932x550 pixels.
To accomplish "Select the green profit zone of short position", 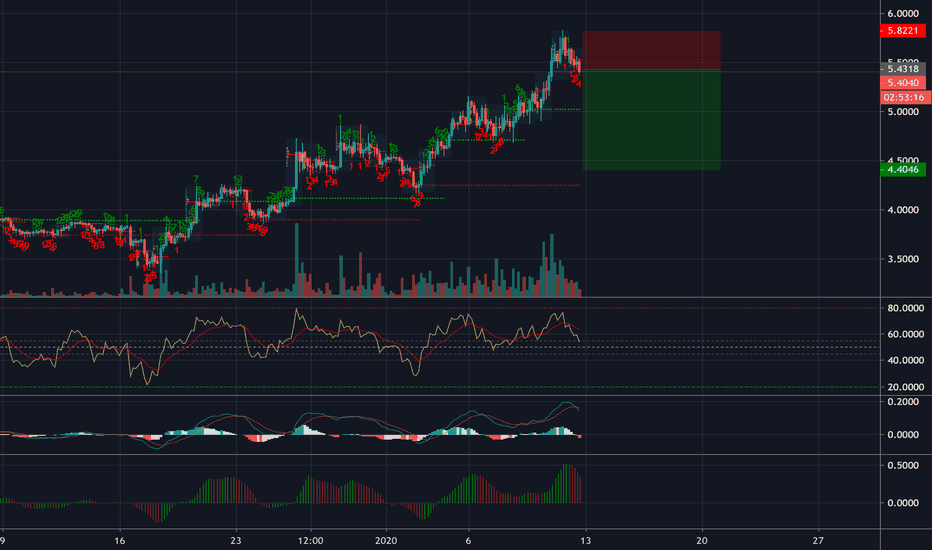I will [x=651, y=120].
